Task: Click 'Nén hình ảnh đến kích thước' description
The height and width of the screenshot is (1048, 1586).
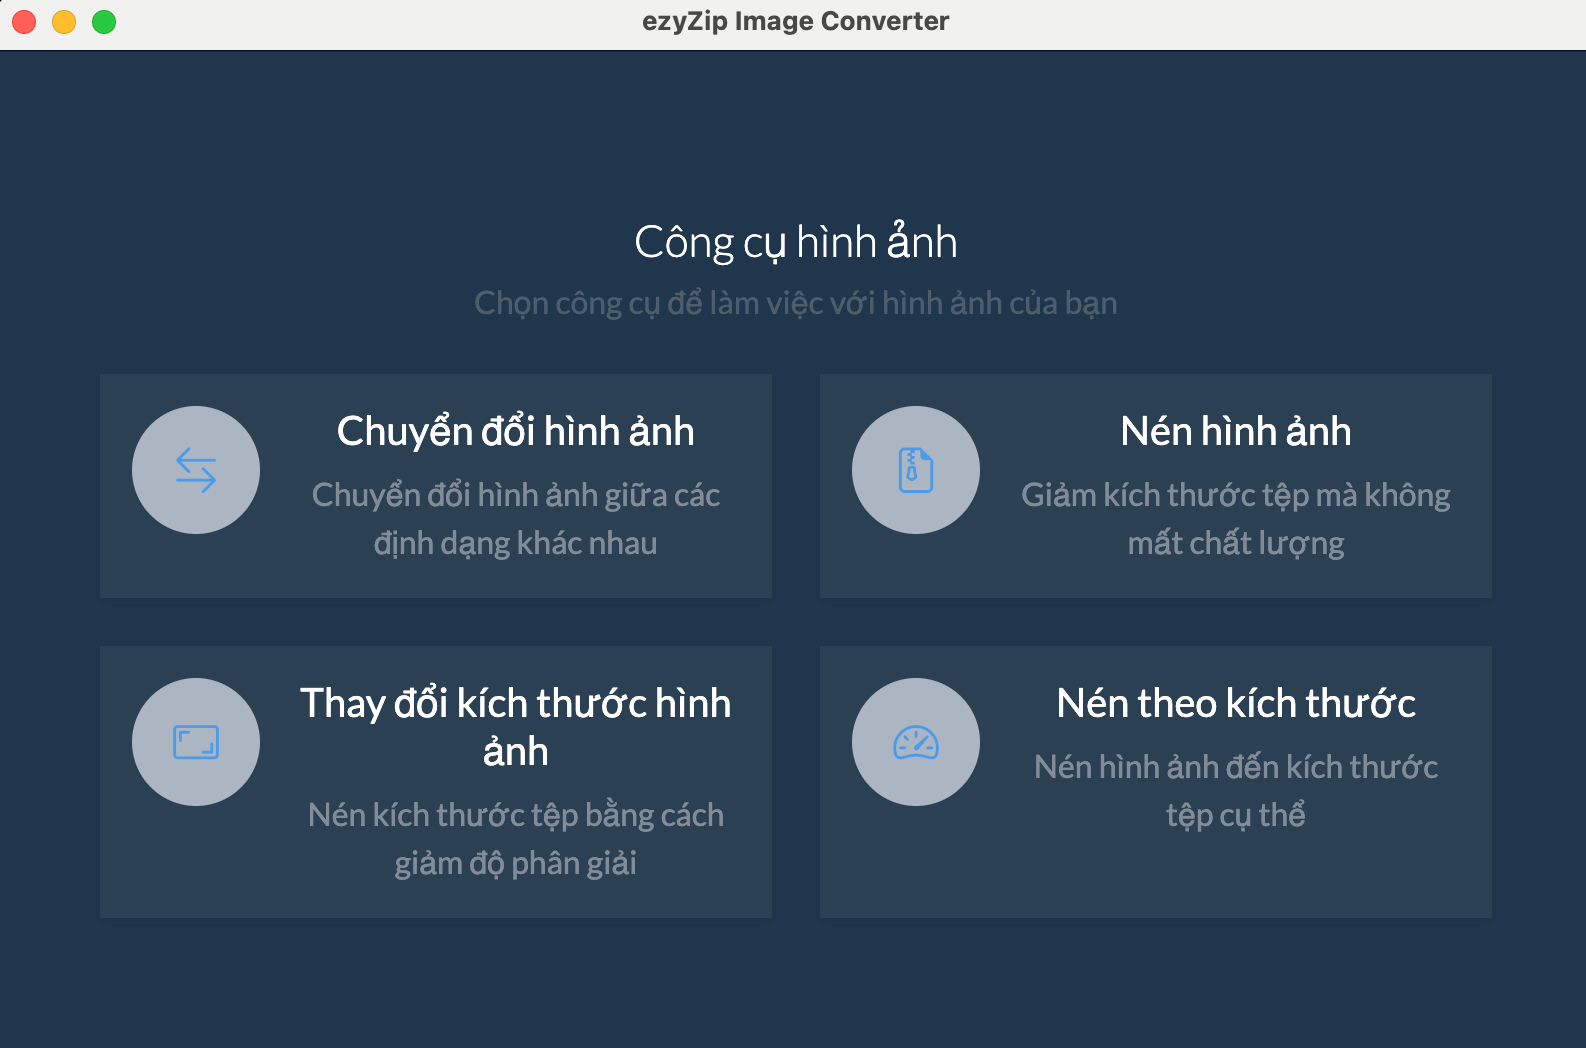Action: pyautogui.click(x=1235, y=768)
